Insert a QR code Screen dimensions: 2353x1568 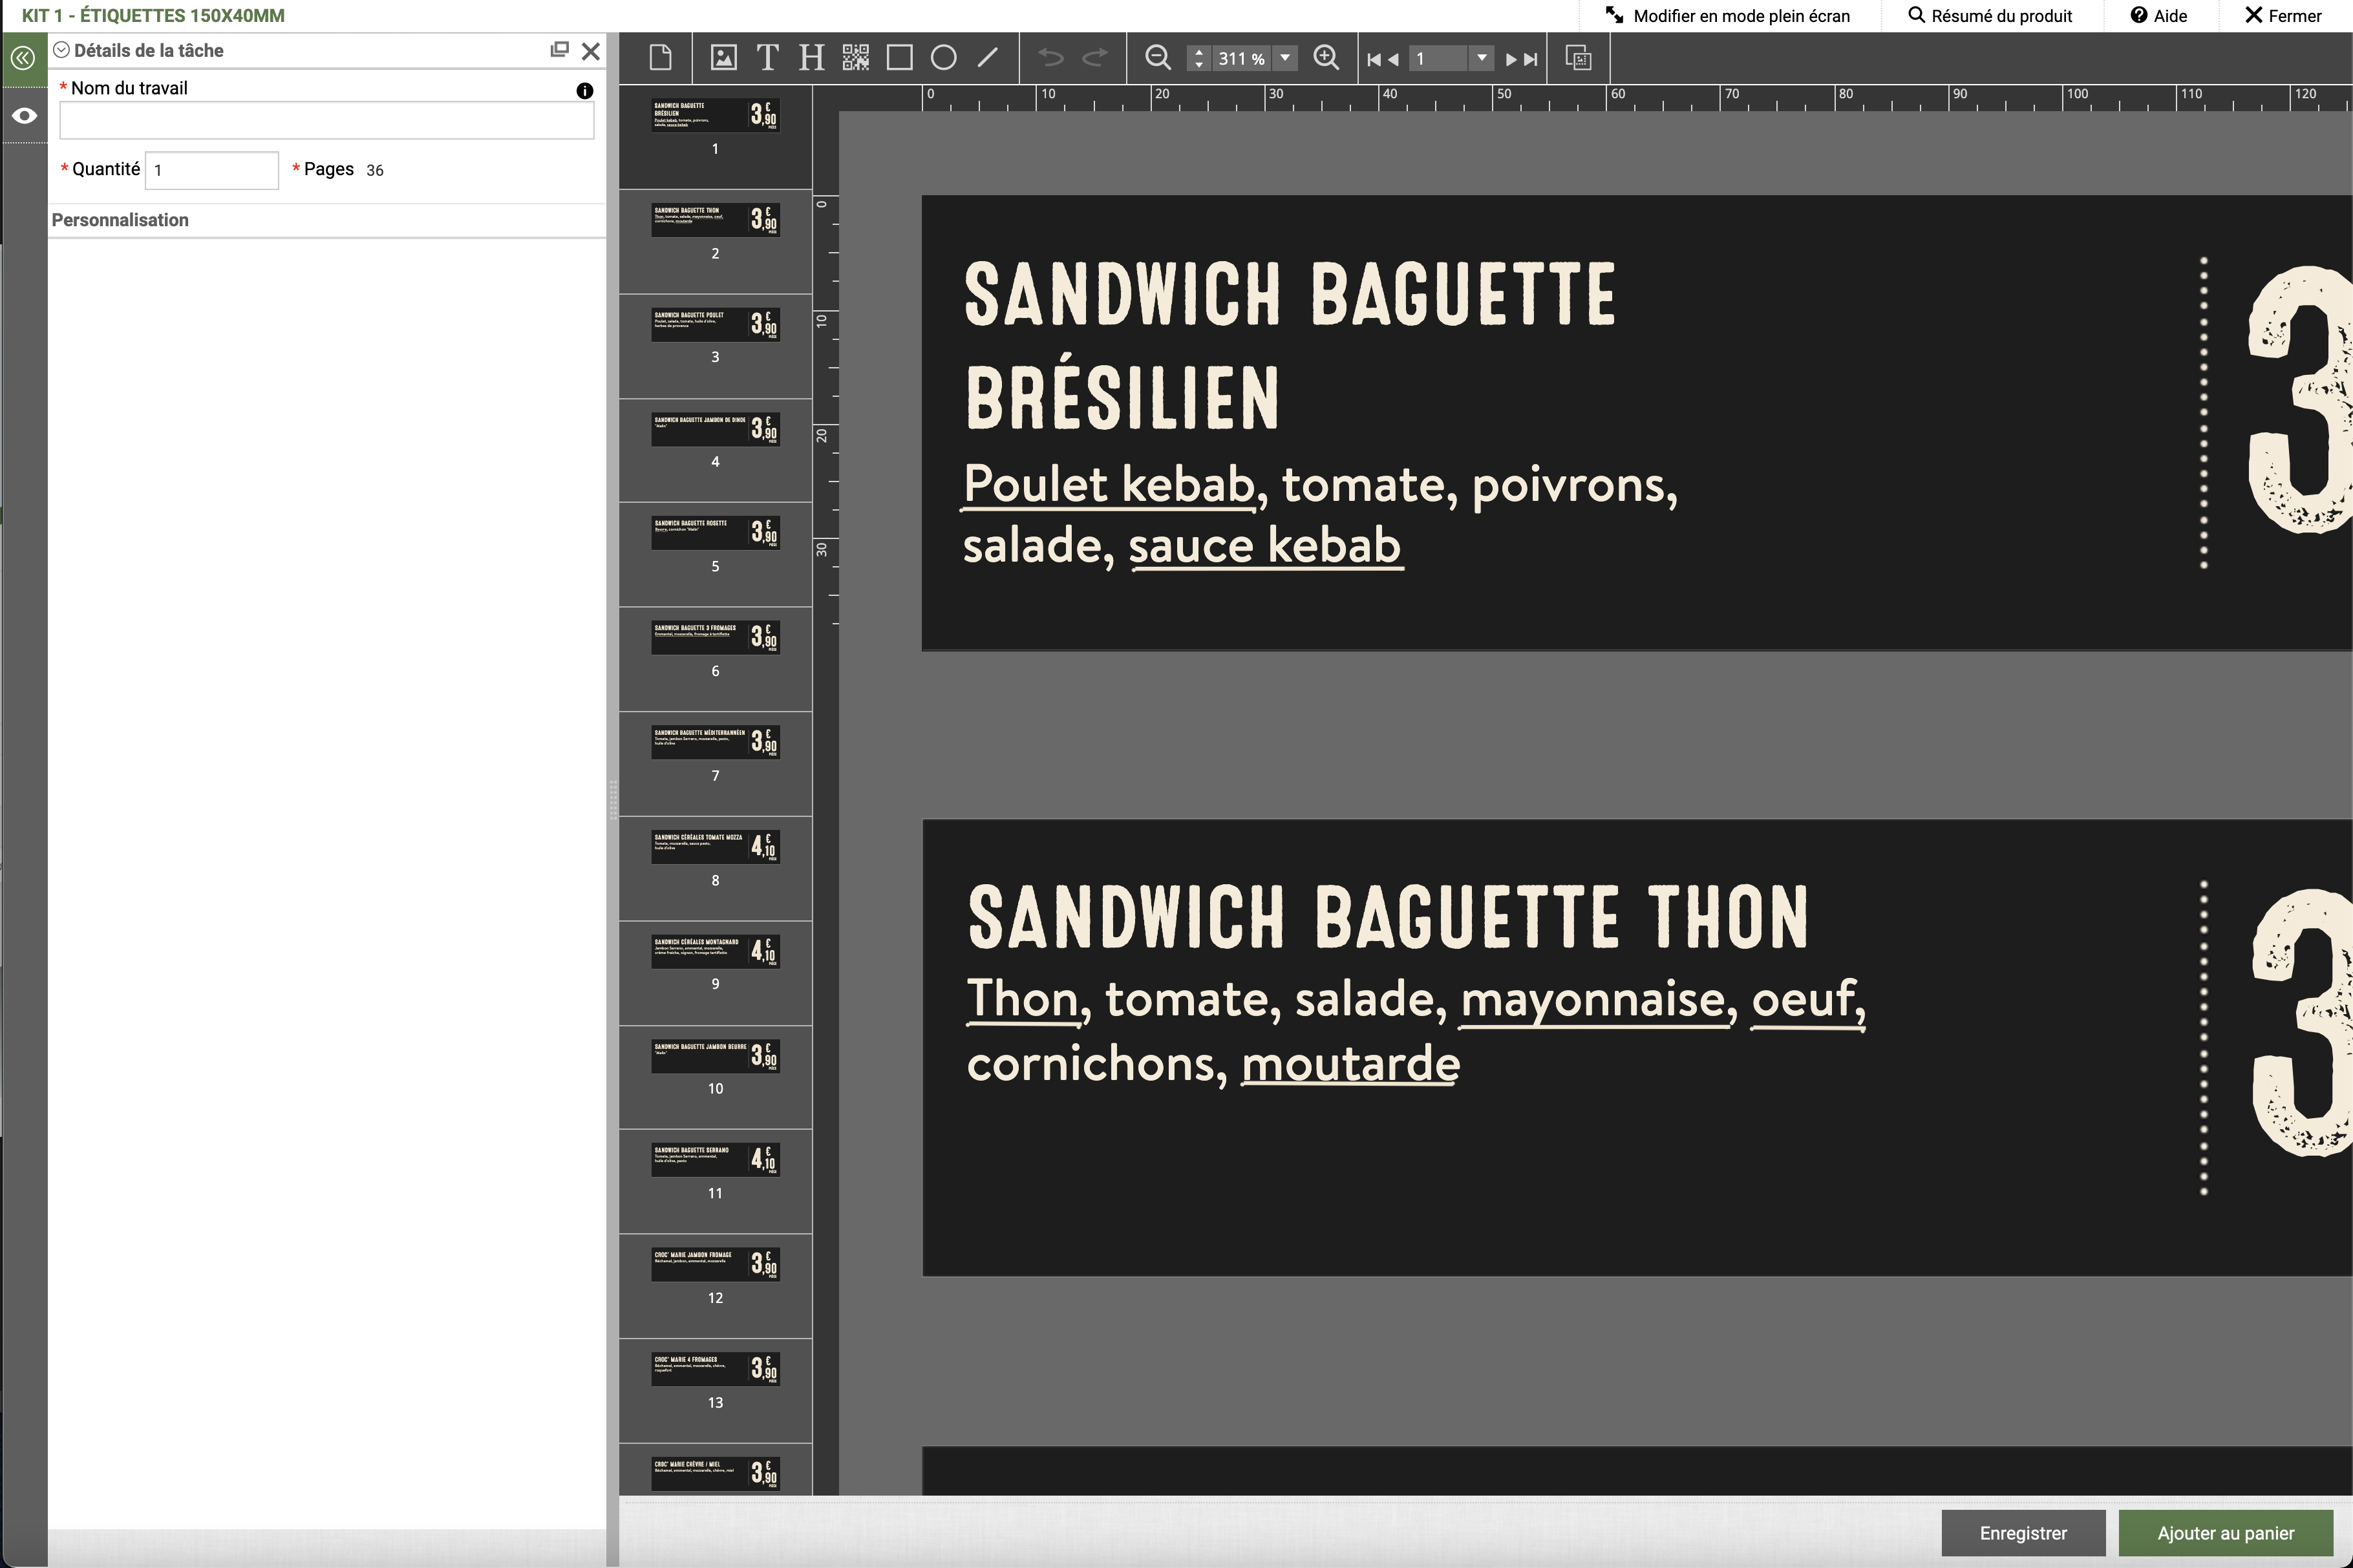click(855, 58)
